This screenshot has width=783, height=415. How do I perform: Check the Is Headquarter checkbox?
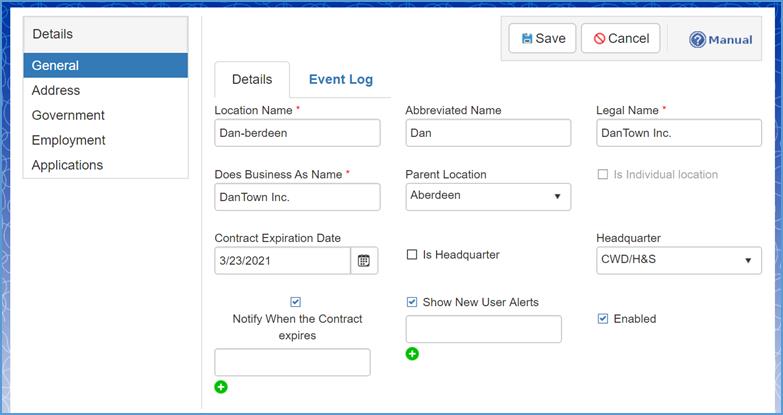click(412, 255)
